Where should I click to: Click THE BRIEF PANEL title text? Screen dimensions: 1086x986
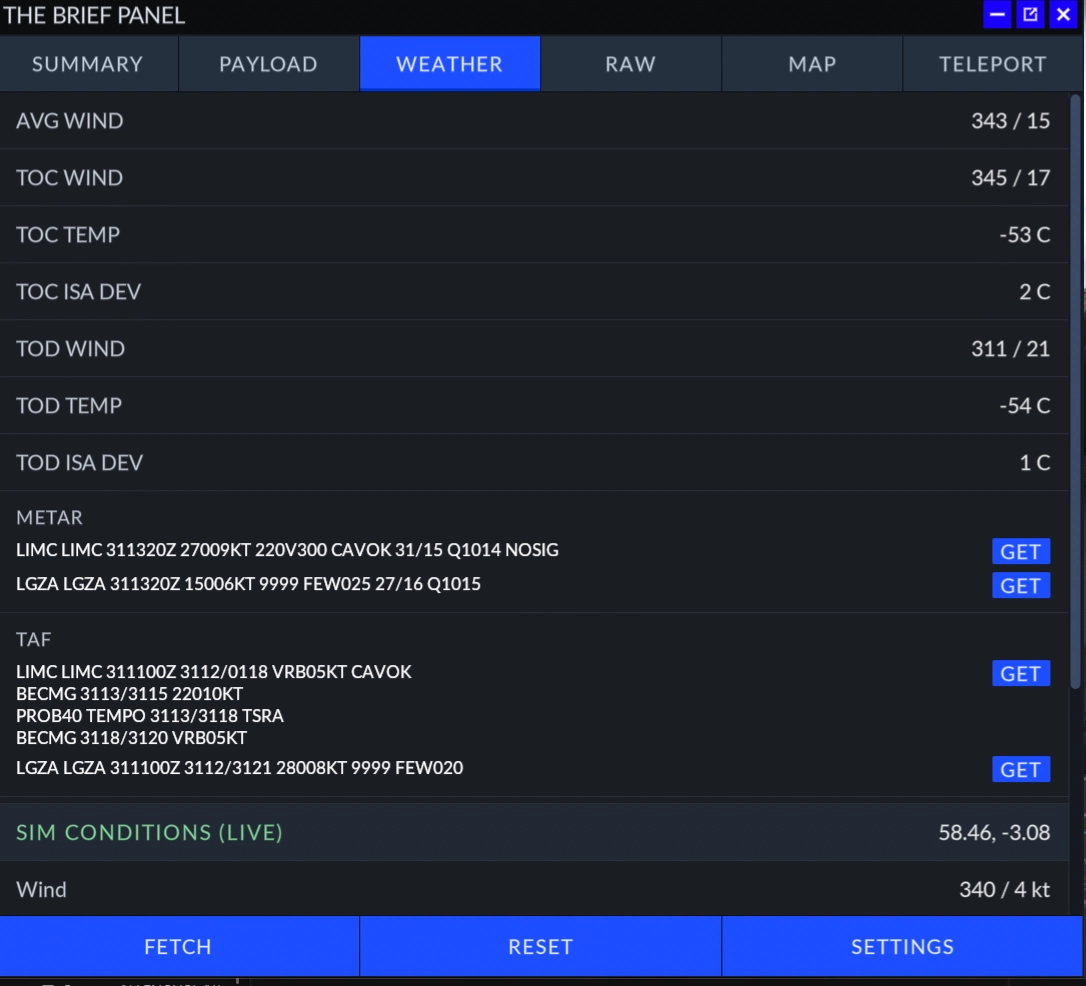click(94, 15)
